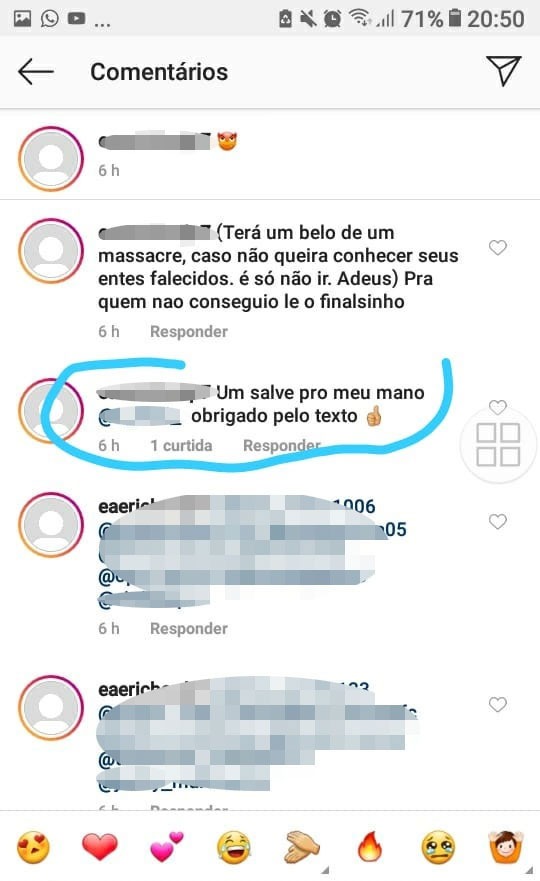Open the direct message paper plane icon
Viewport: 540px width, 881px height.
(x=503, y=71)
